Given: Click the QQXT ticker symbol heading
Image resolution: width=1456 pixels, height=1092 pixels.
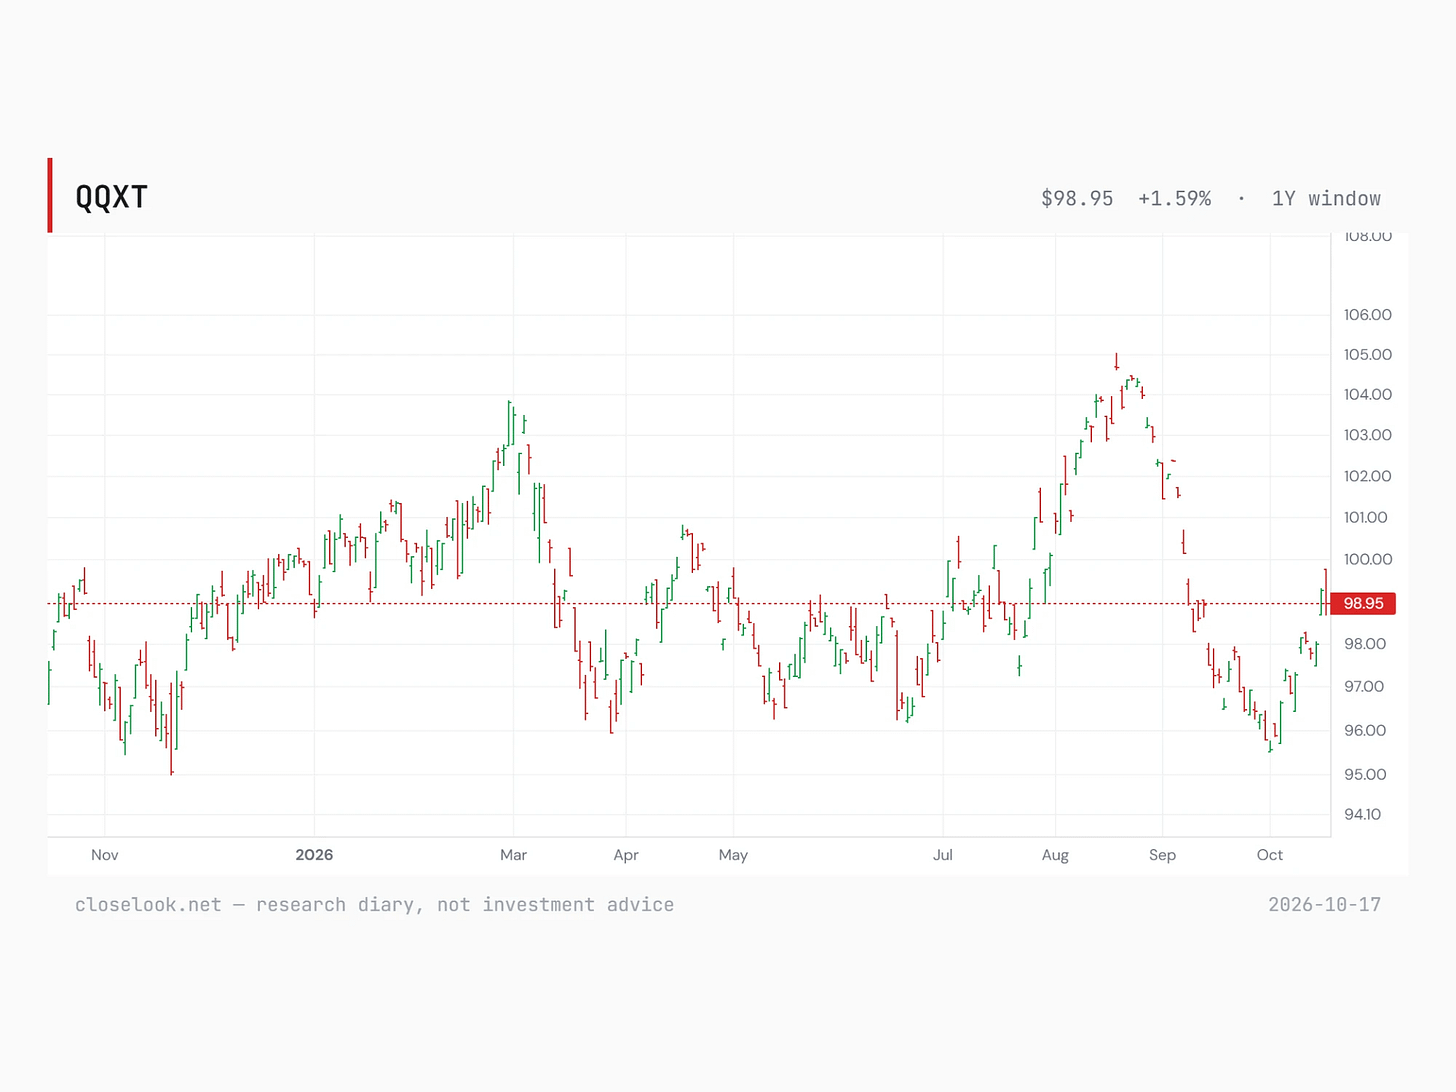Looking at the screenshot, I should (x=112, y=197).
